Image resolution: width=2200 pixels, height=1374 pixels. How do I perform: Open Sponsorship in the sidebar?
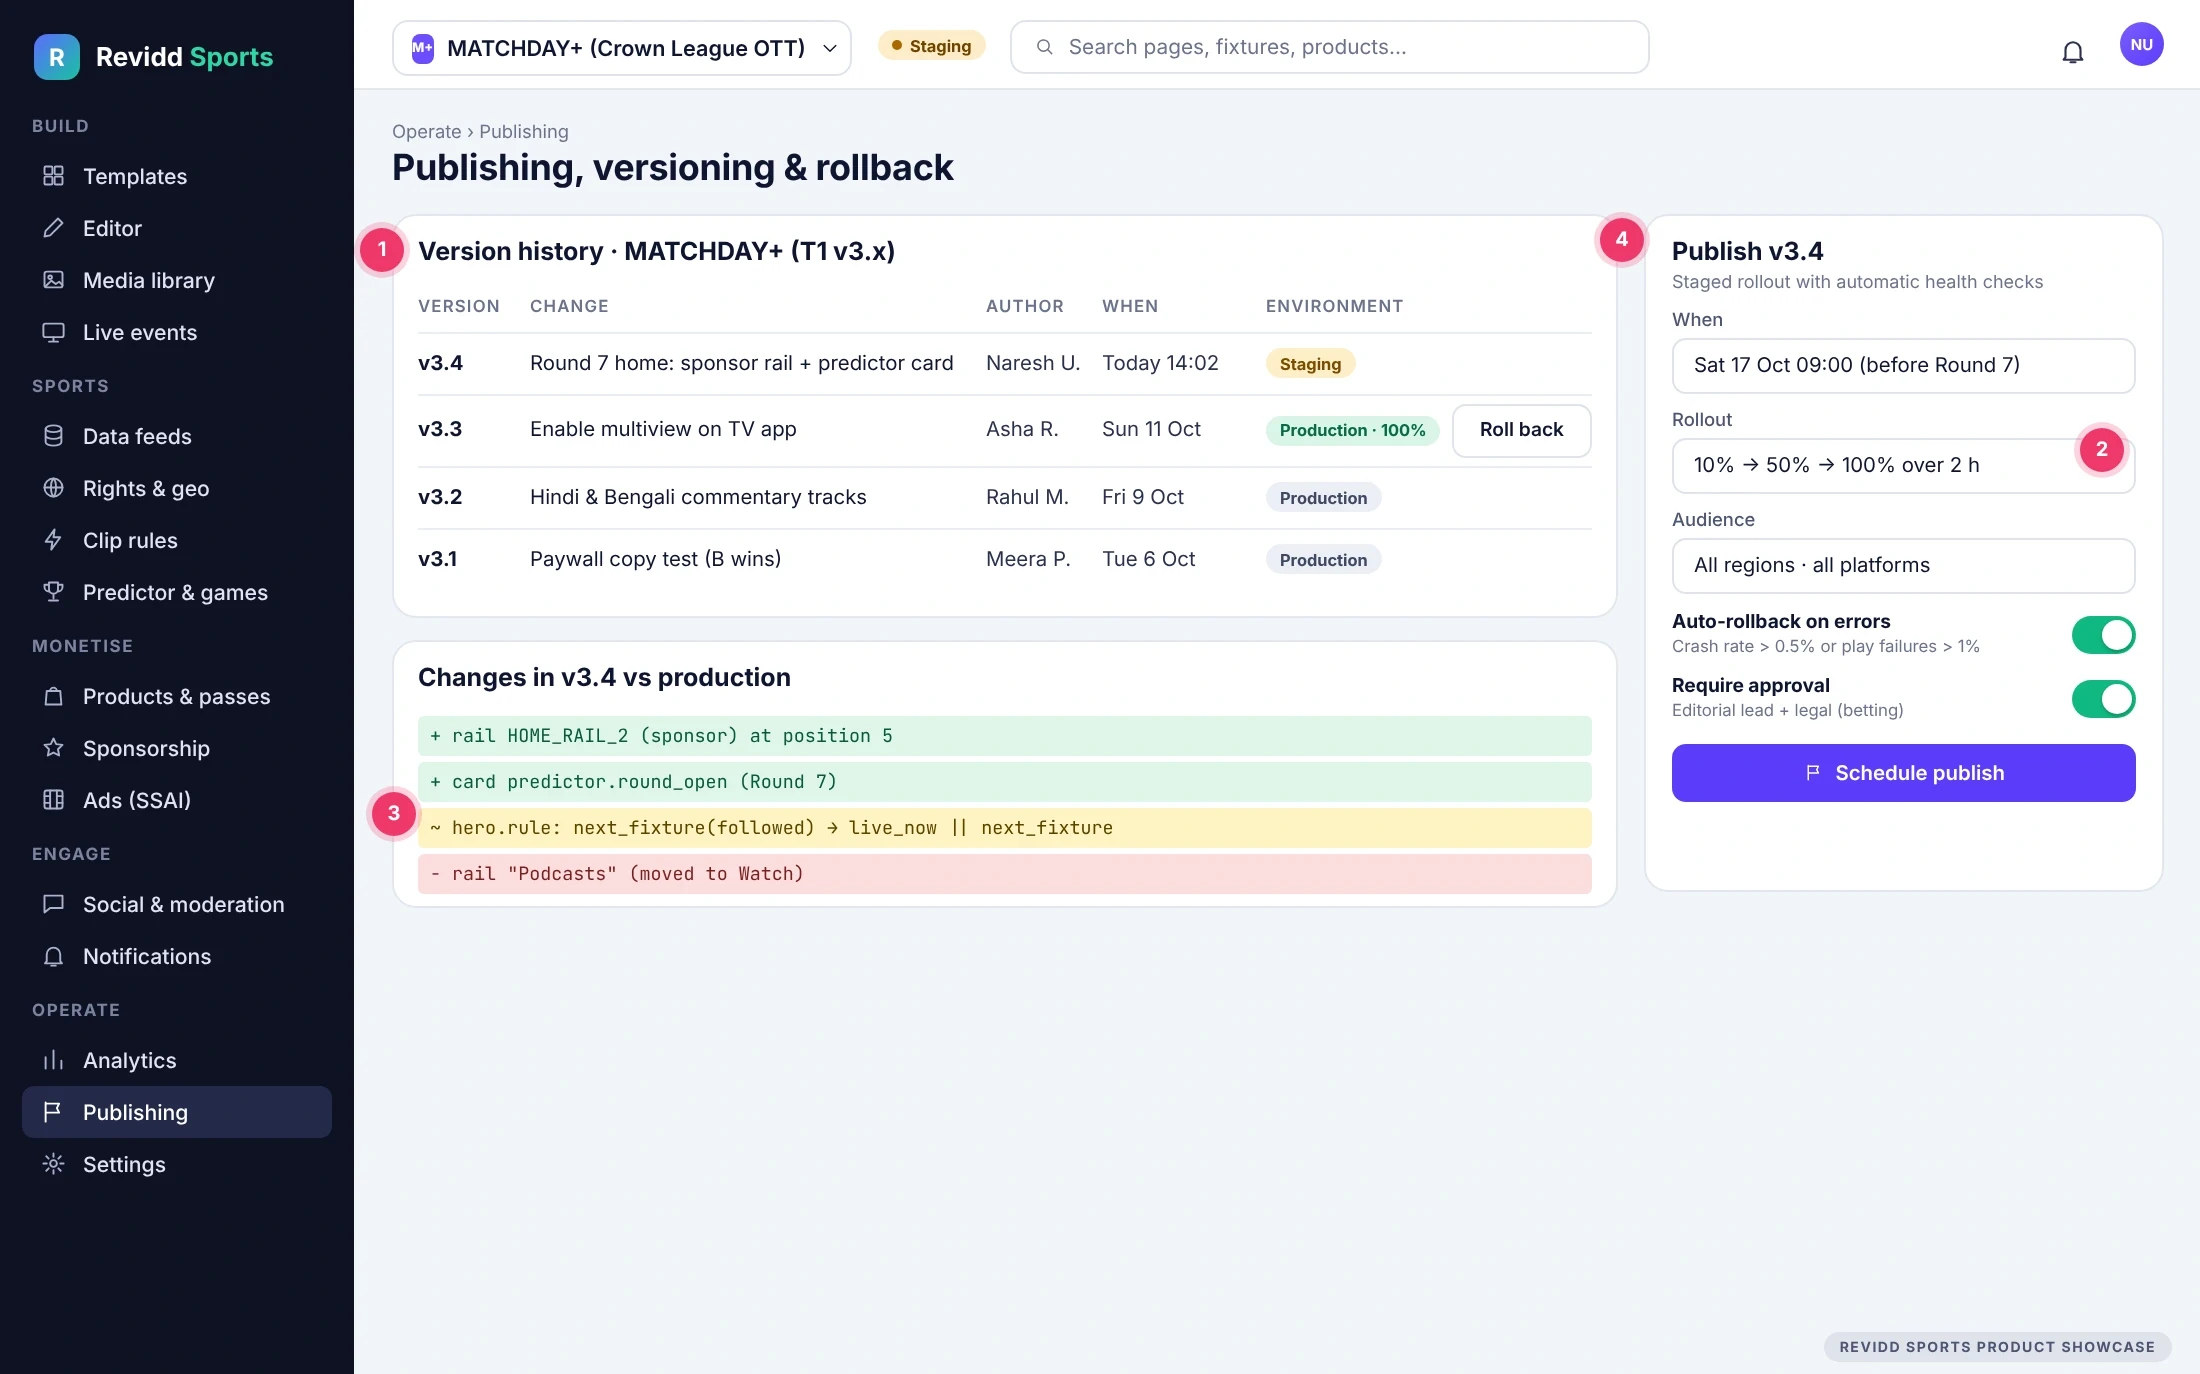coord(177,748)
